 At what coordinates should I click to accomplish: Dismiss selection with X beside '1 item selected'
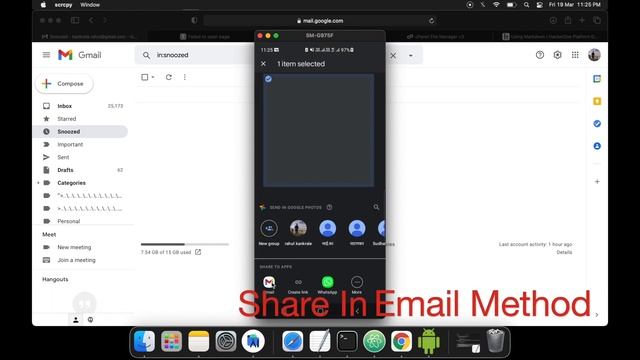263,64
